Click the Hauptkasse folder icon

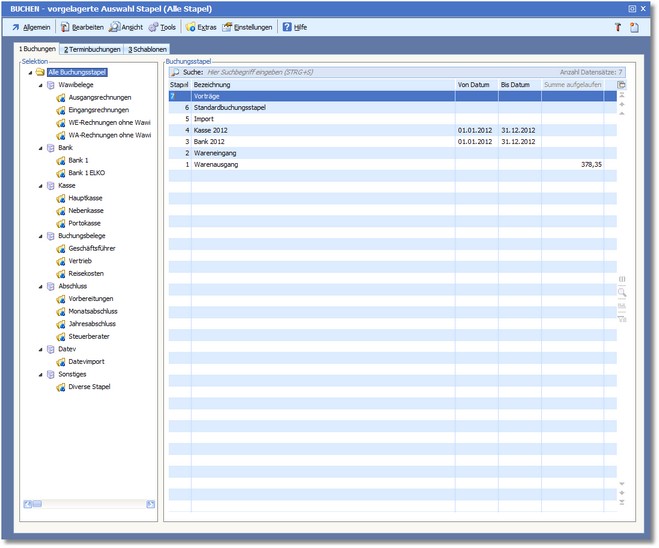61,198
